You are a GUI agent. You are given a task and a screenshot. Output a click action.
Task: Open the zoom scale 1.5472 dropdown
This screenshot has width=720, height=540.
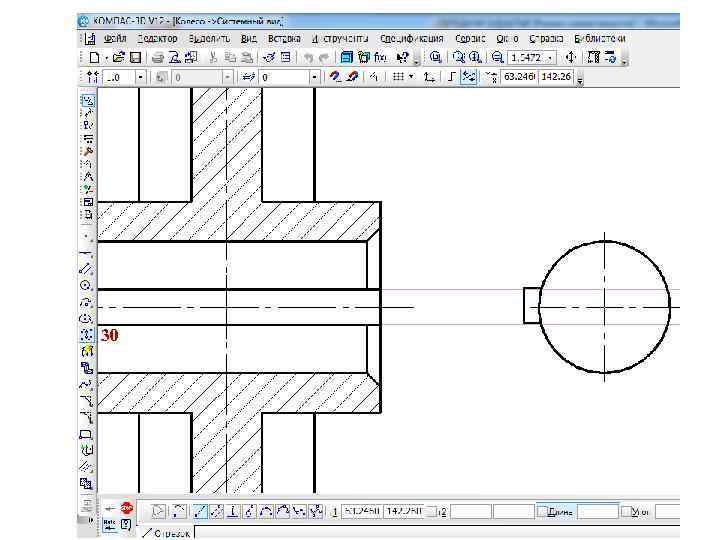[x=551, y=58]
